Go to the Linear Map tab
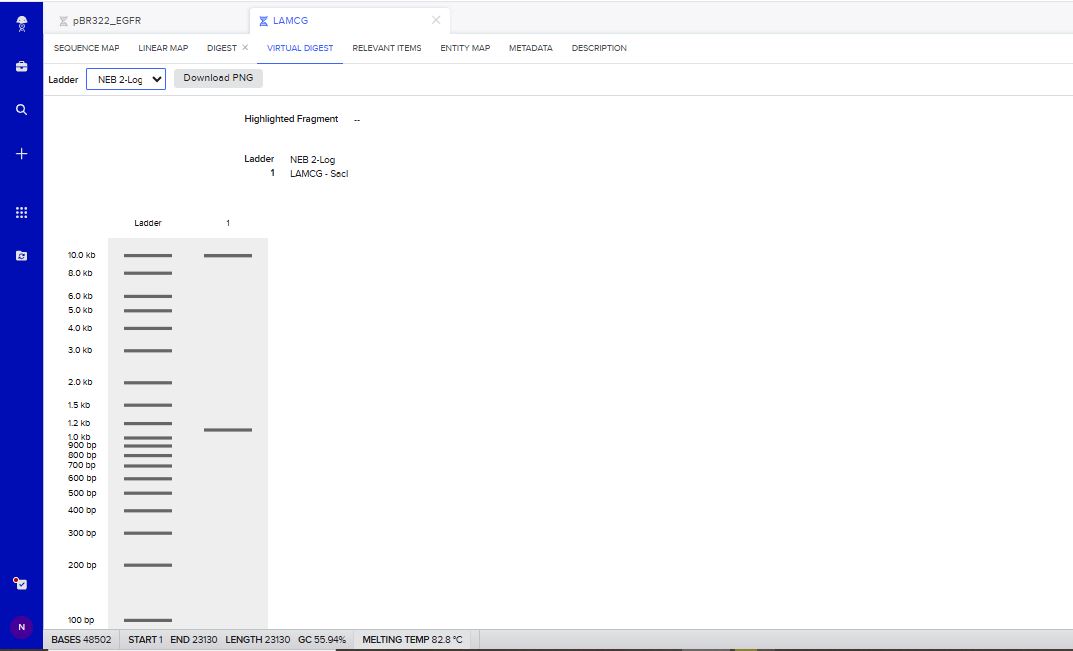The width and height of the screenshot is (1073, 651). point(163,48)
